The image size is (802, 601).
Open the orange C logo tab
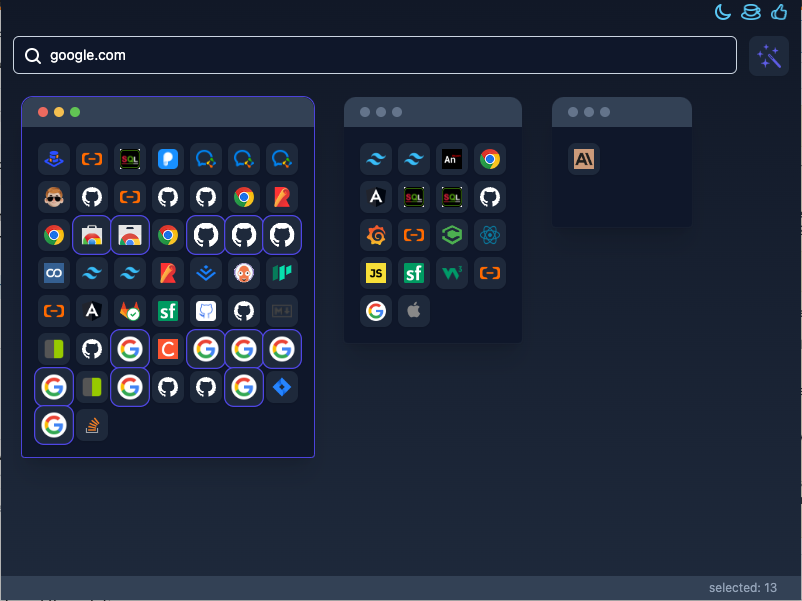click(168, 349)
